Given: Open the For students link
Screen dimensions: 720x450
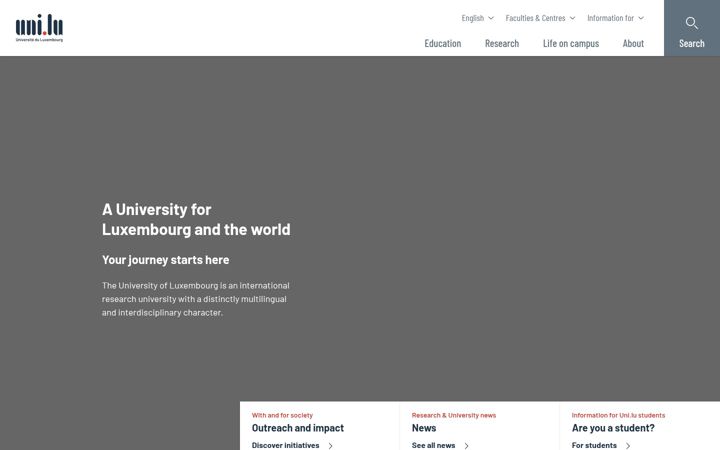Looking at the screenshot, I should point(594,445).
